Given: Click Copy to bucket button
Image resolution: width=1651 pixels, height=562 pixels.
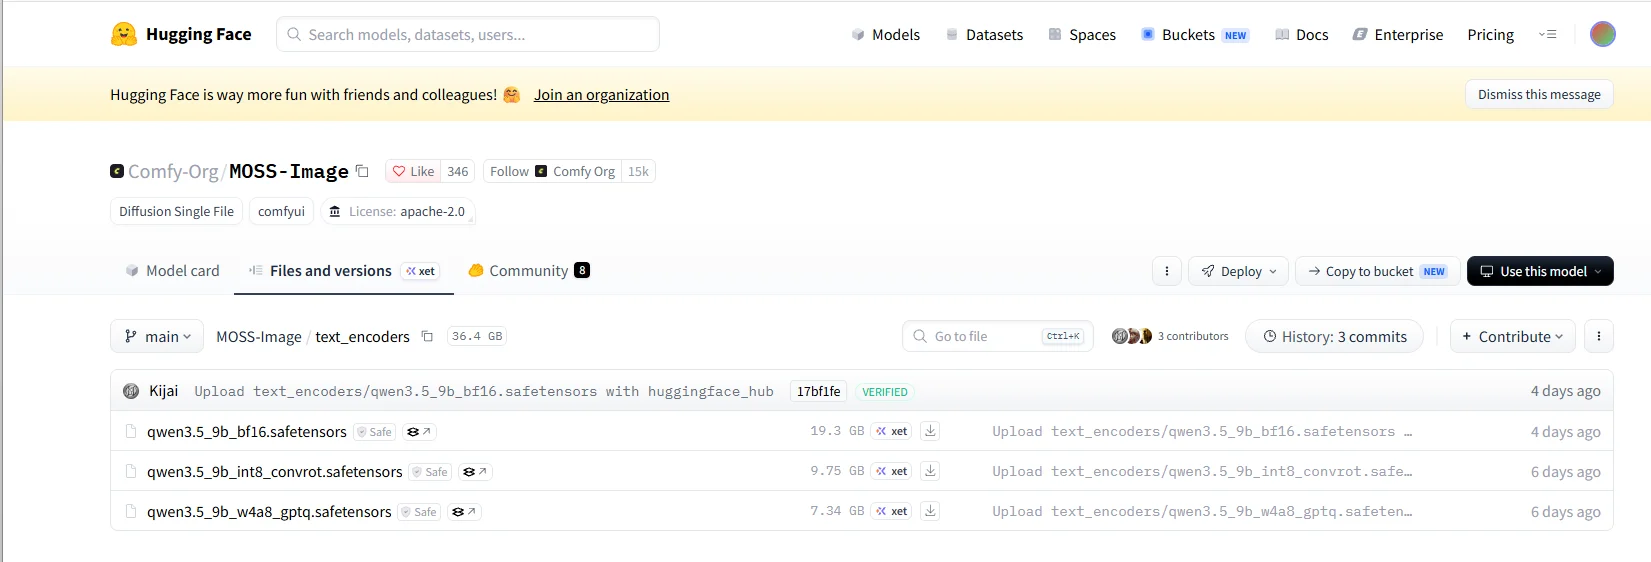Looking at the screenshot, I should pyautogui.click(x=1377, y=271).
